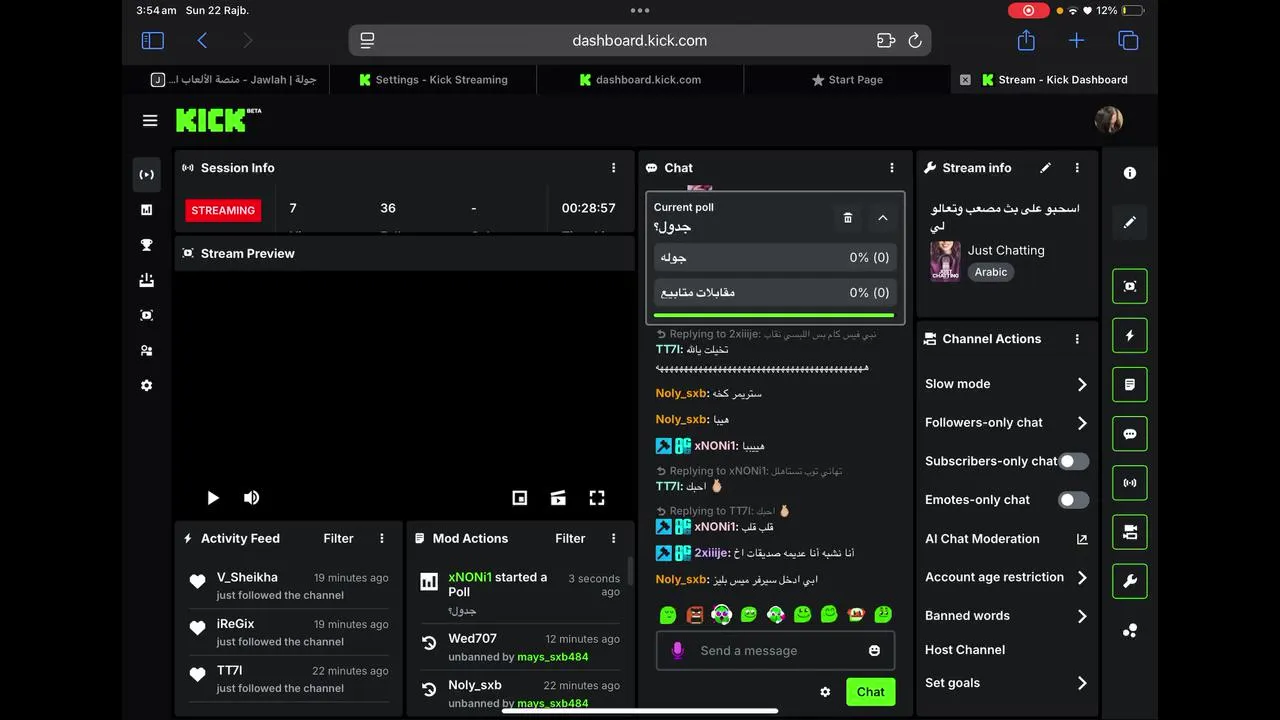Send message with green Chat button
The height and width of the screenshot is (720, 1280).
coord(870,692)
